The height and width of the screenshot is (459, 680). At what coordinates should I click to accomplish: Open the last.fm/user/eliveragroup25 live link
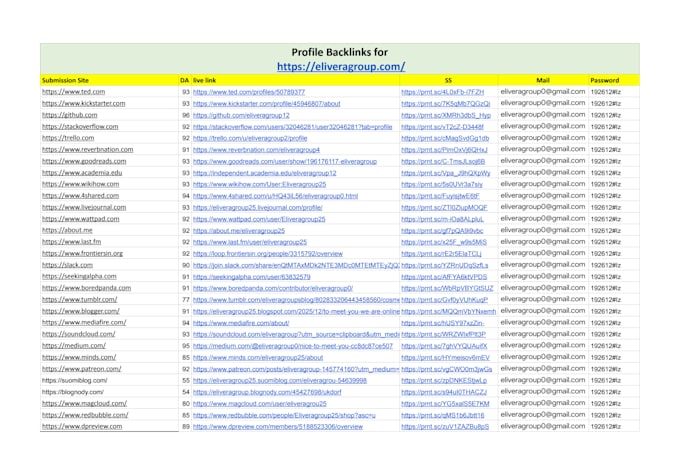250,242
